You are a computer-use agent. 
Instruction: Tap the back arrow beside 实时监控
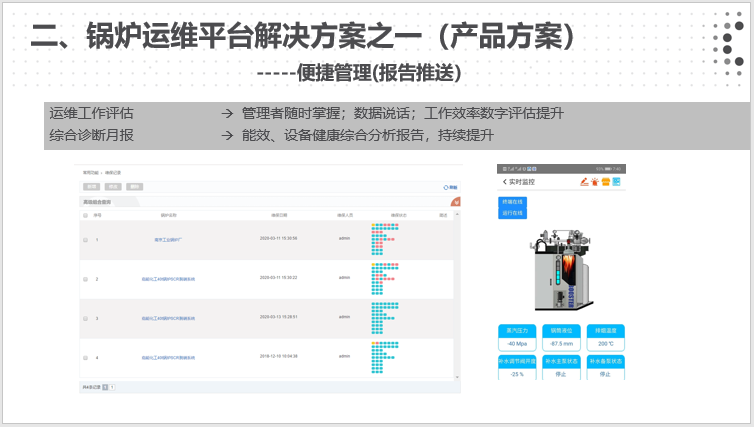pos(503,182)
